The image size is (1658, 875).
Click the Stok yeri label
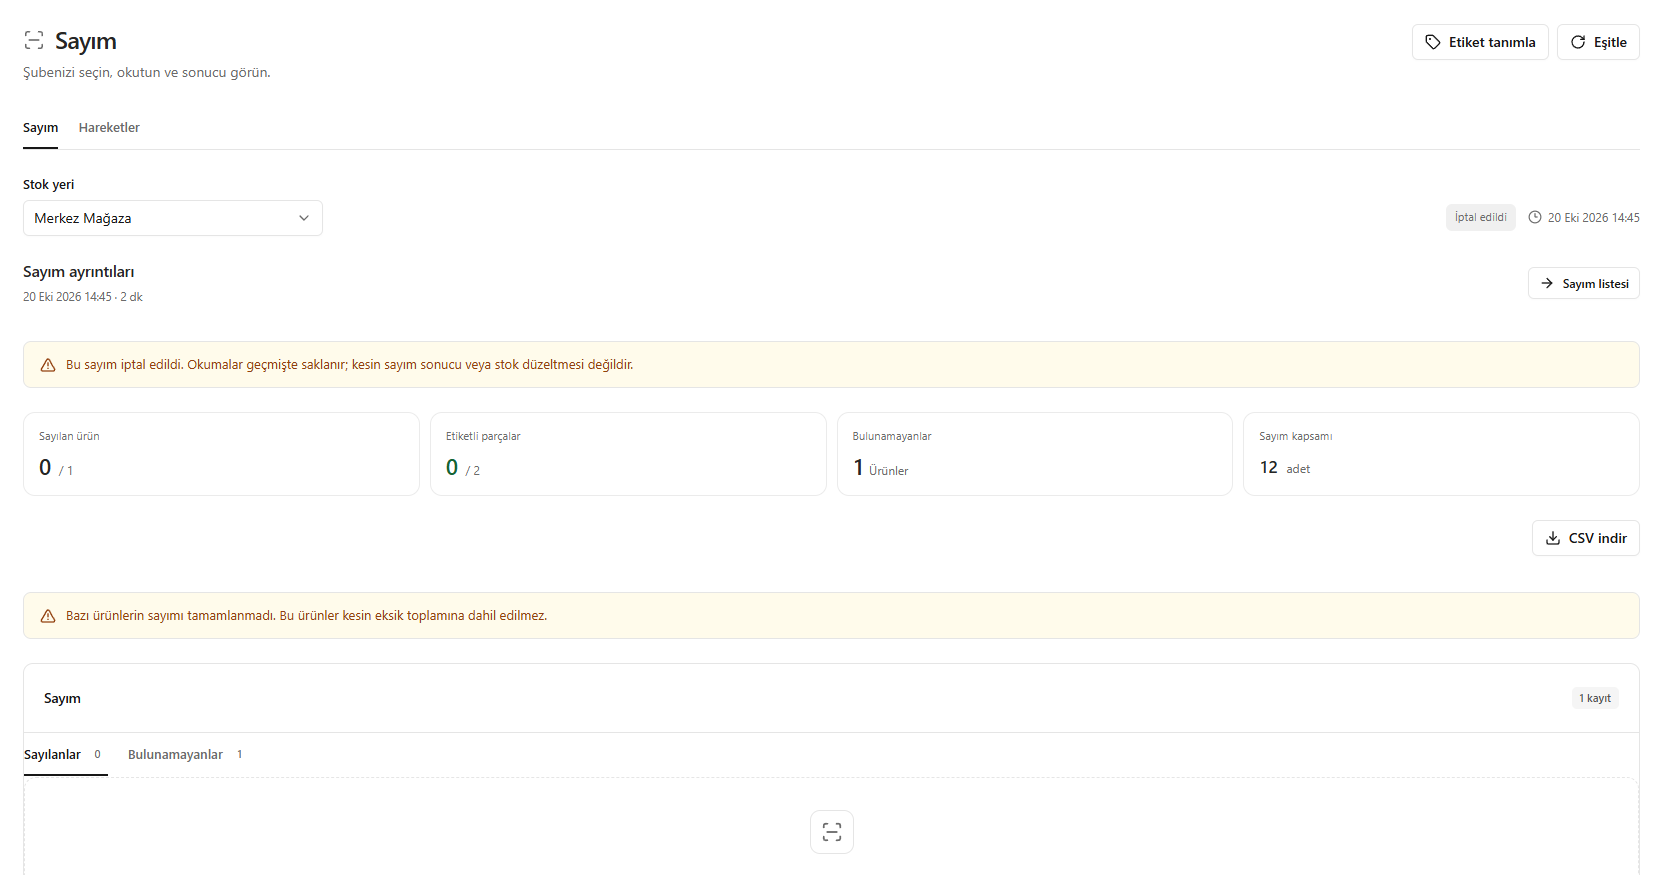49,185
